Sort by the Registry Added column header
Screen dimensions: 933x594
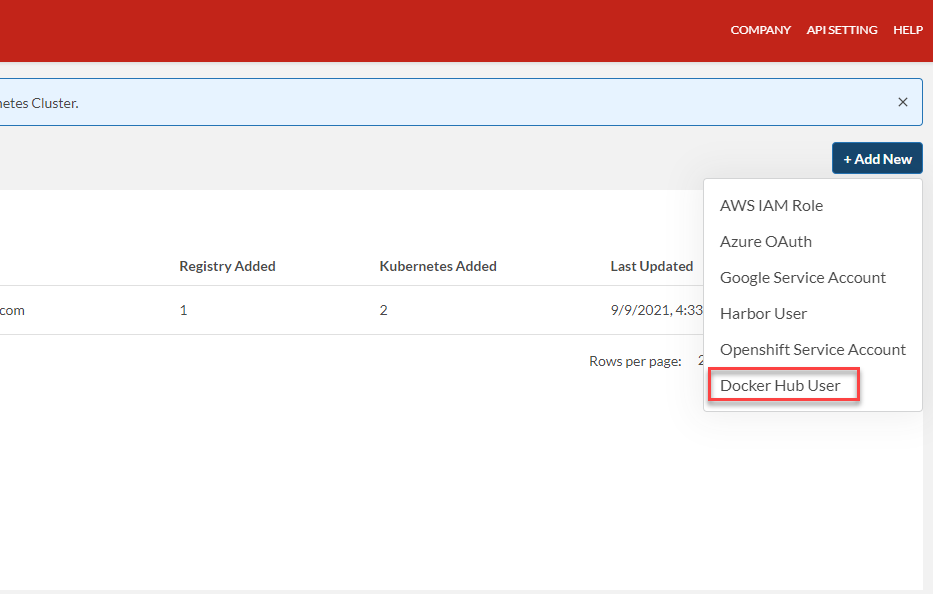click(x=227, y=266)
